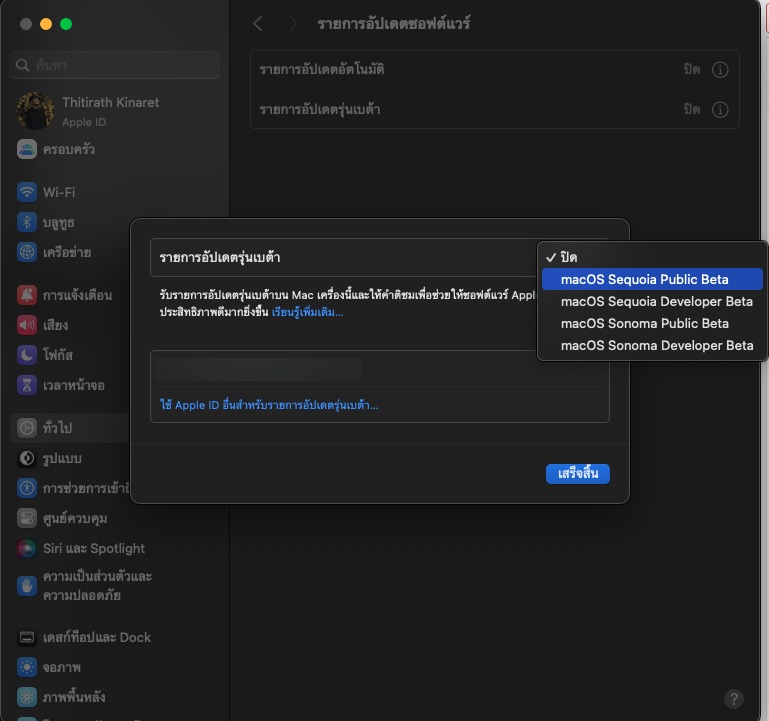
Task: Select Siri และ Spotlight icon
Action: (x=27, y=548)
